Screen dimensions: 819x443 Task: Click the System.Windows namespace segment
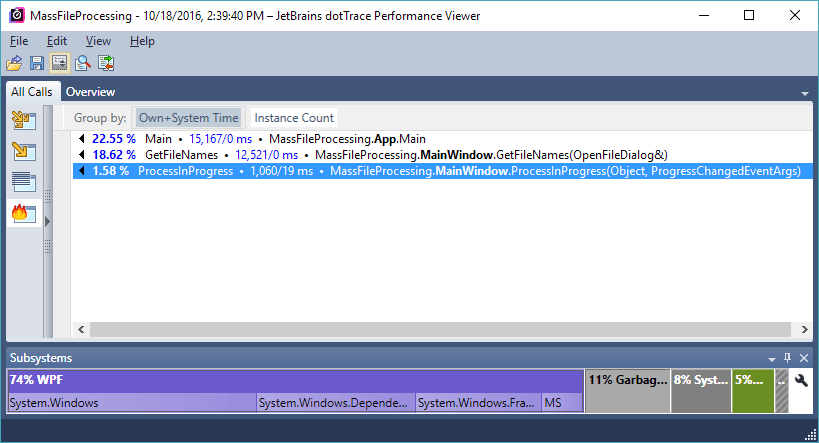click(132, 403)
